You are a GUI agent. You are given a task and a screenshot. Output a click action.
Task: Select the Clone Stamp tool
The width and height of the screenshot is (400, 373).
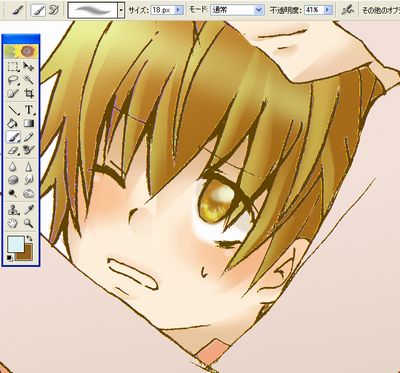[x=13, y=210]
